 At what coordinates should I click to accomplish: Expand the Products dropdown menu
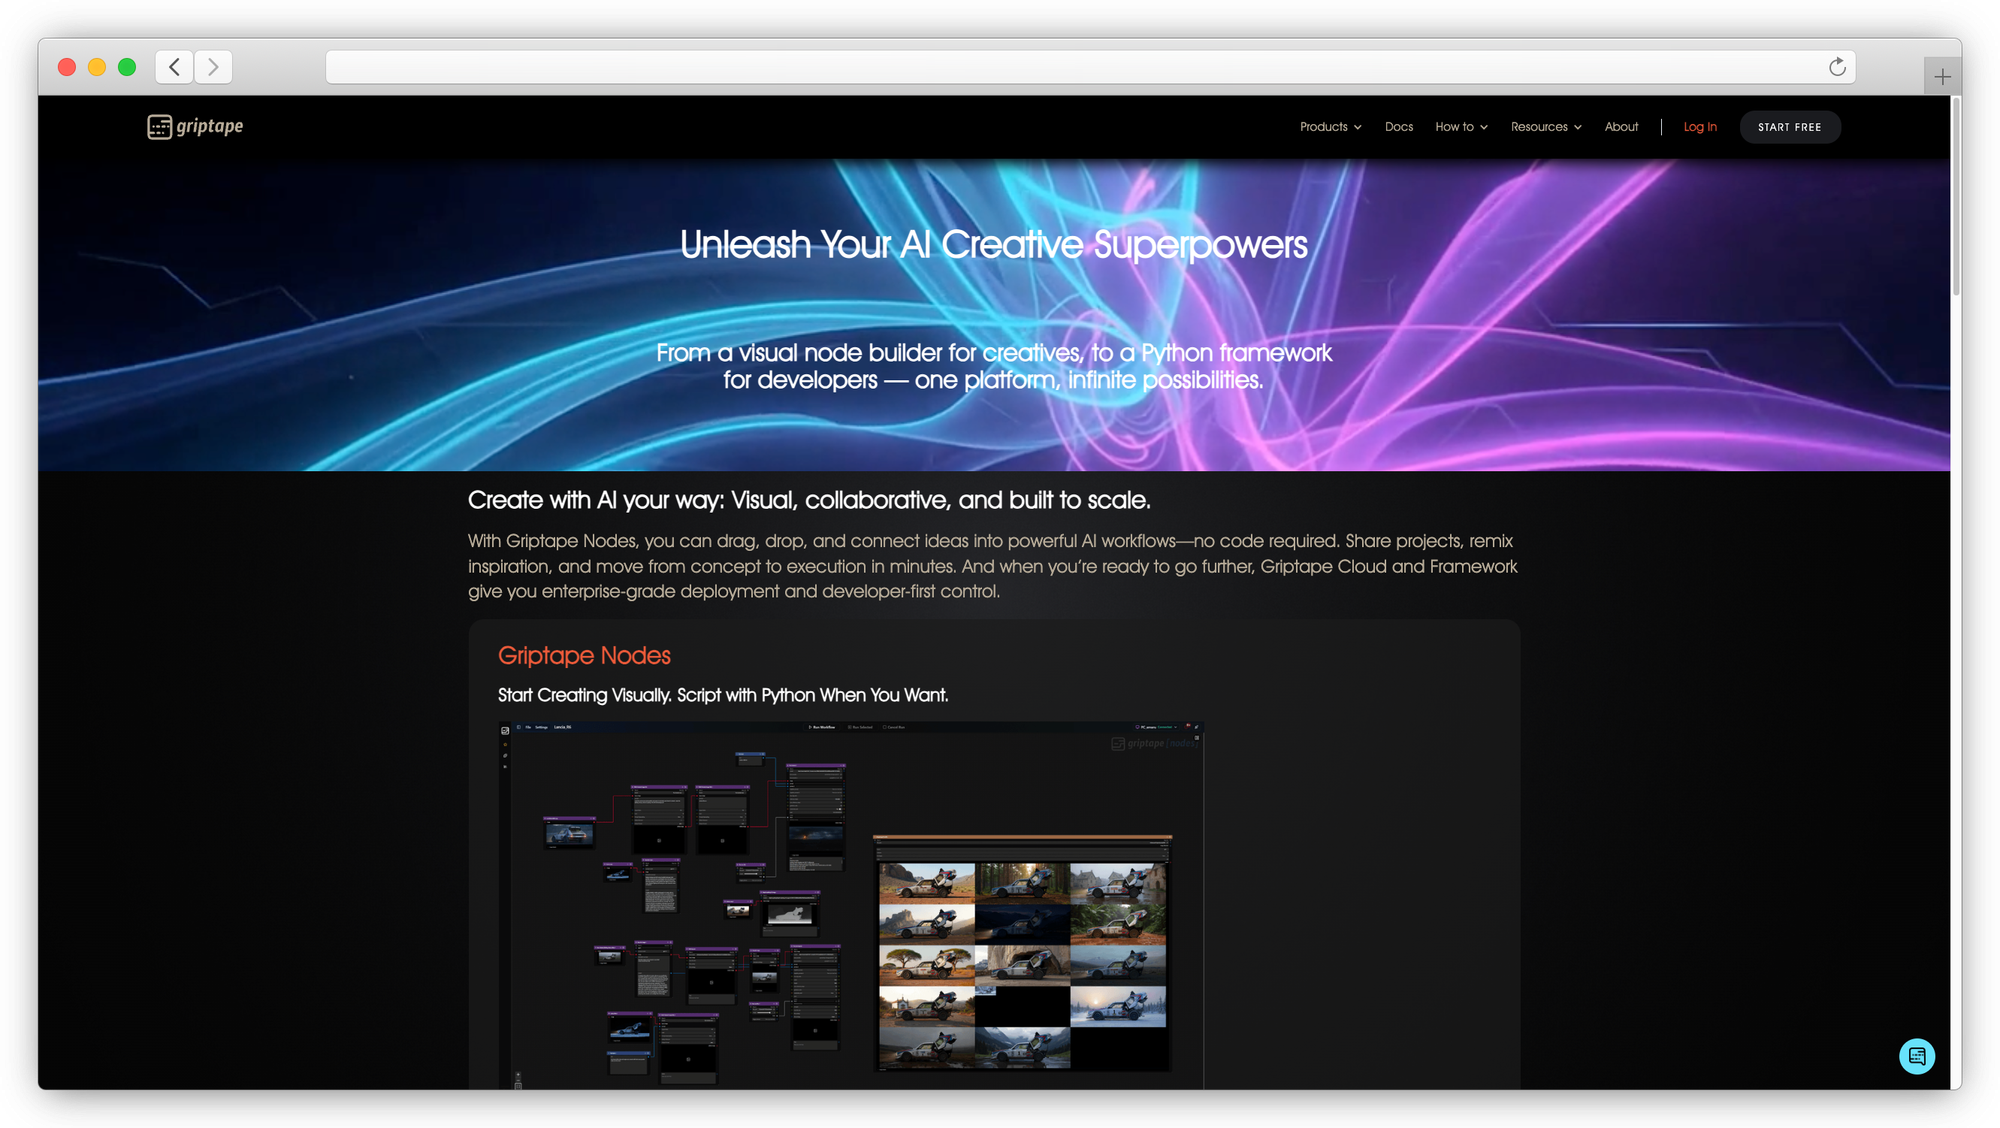coord(1330,127)
